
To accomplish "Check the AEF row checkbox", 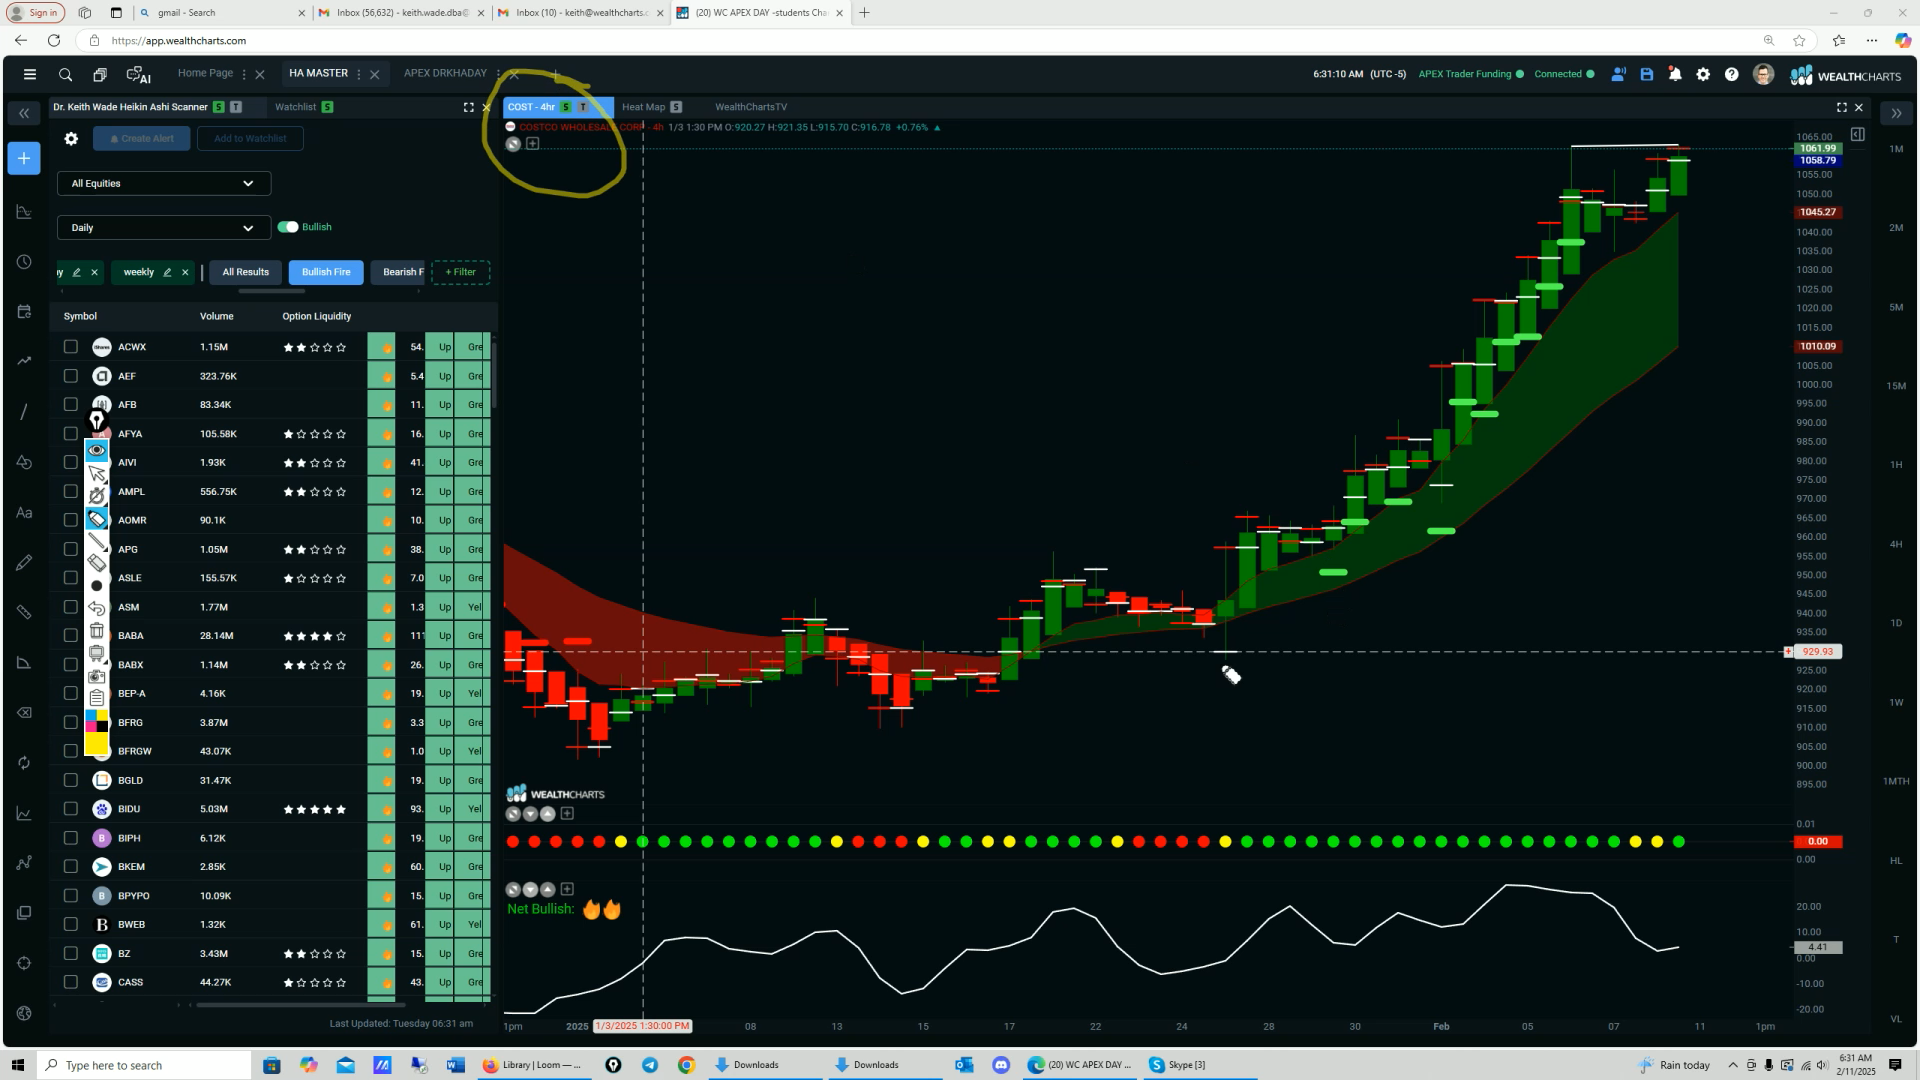I will click(70, 376).
